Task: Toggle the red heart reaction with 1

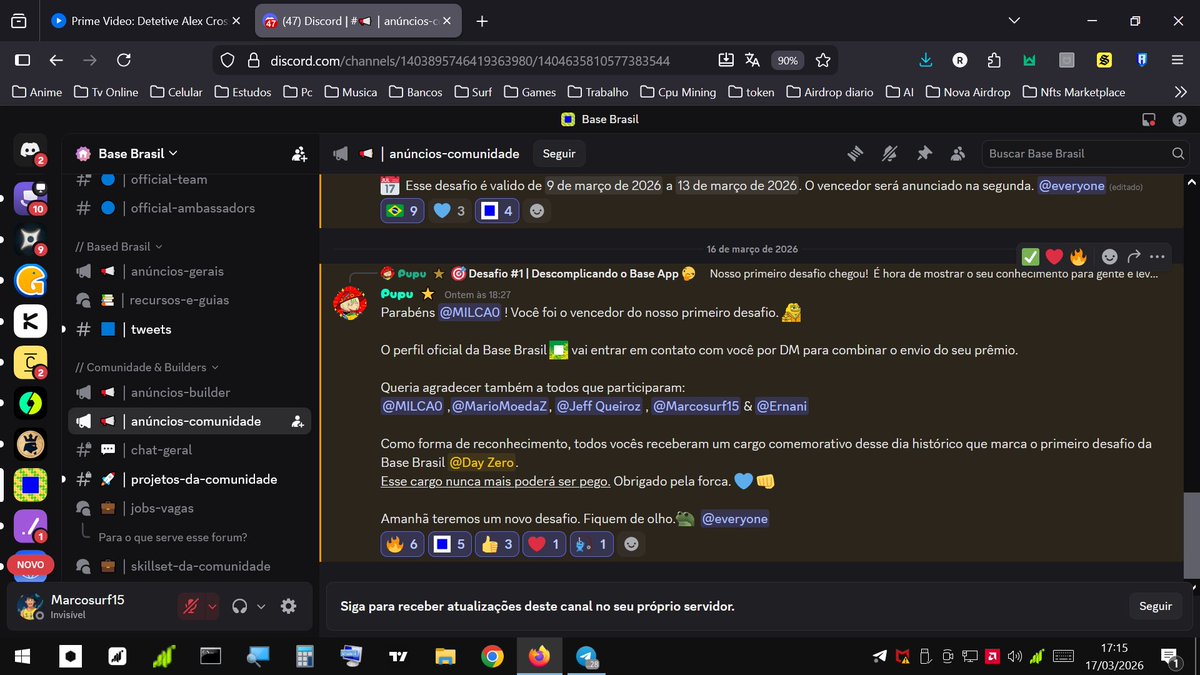Action: [543, 544]
